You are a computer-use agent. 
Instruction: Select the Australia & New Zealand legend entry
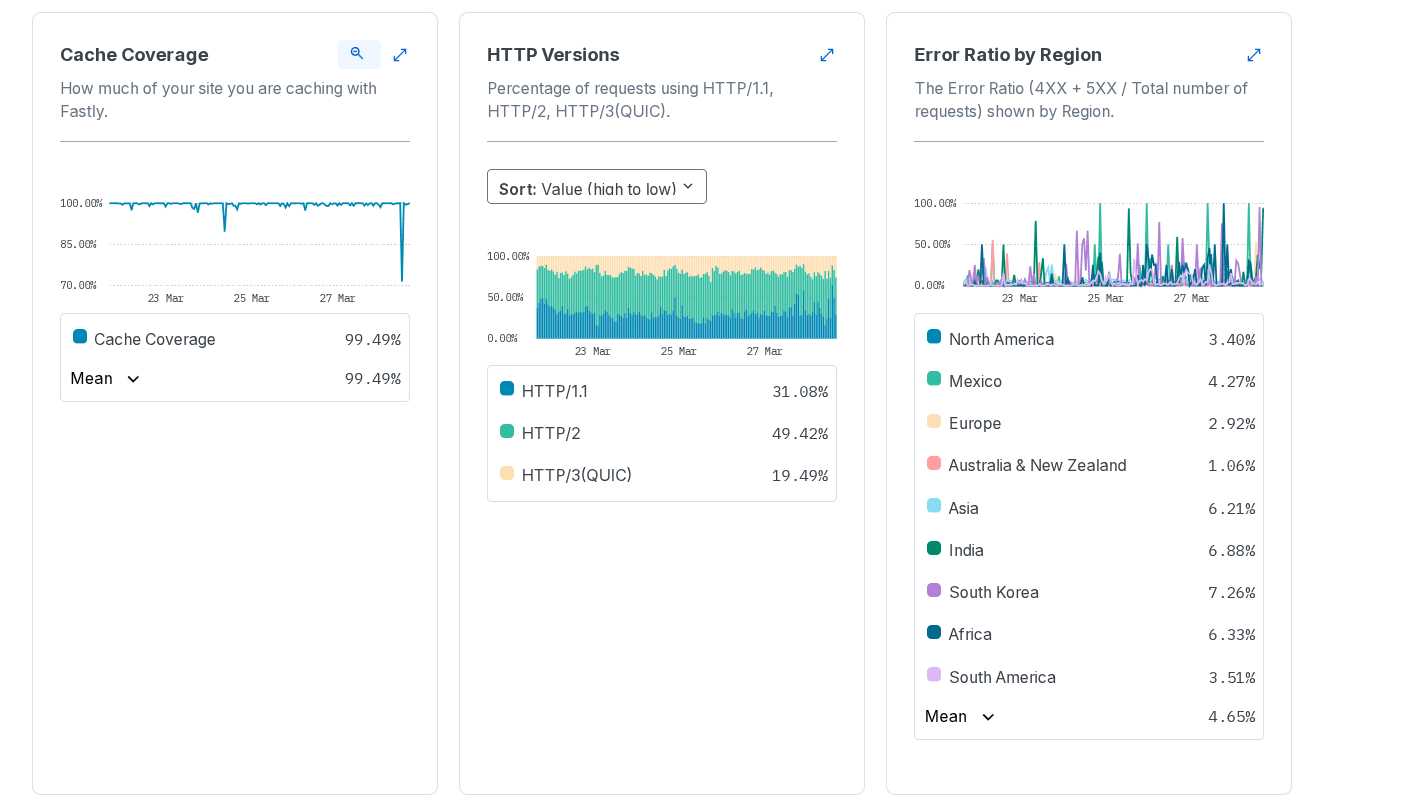1037,465
